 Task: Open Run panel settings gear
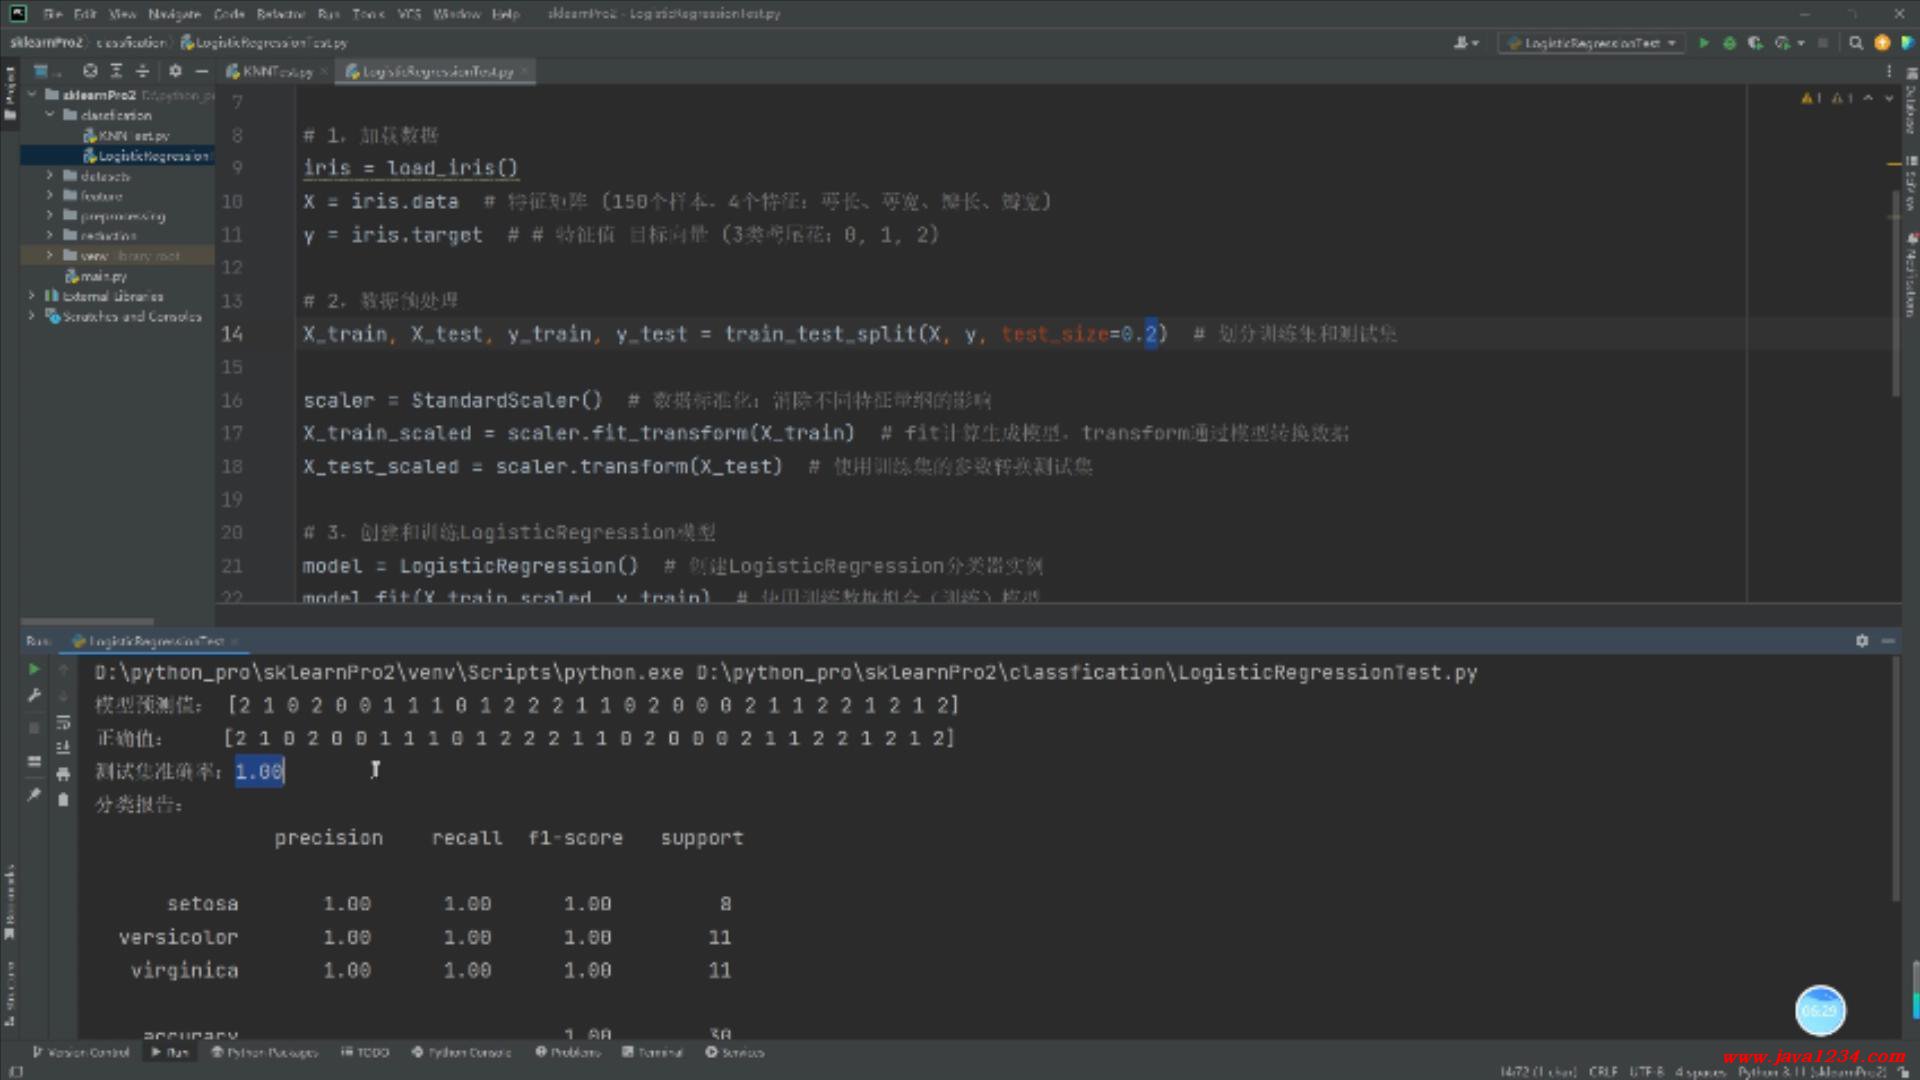(1862, 641)
